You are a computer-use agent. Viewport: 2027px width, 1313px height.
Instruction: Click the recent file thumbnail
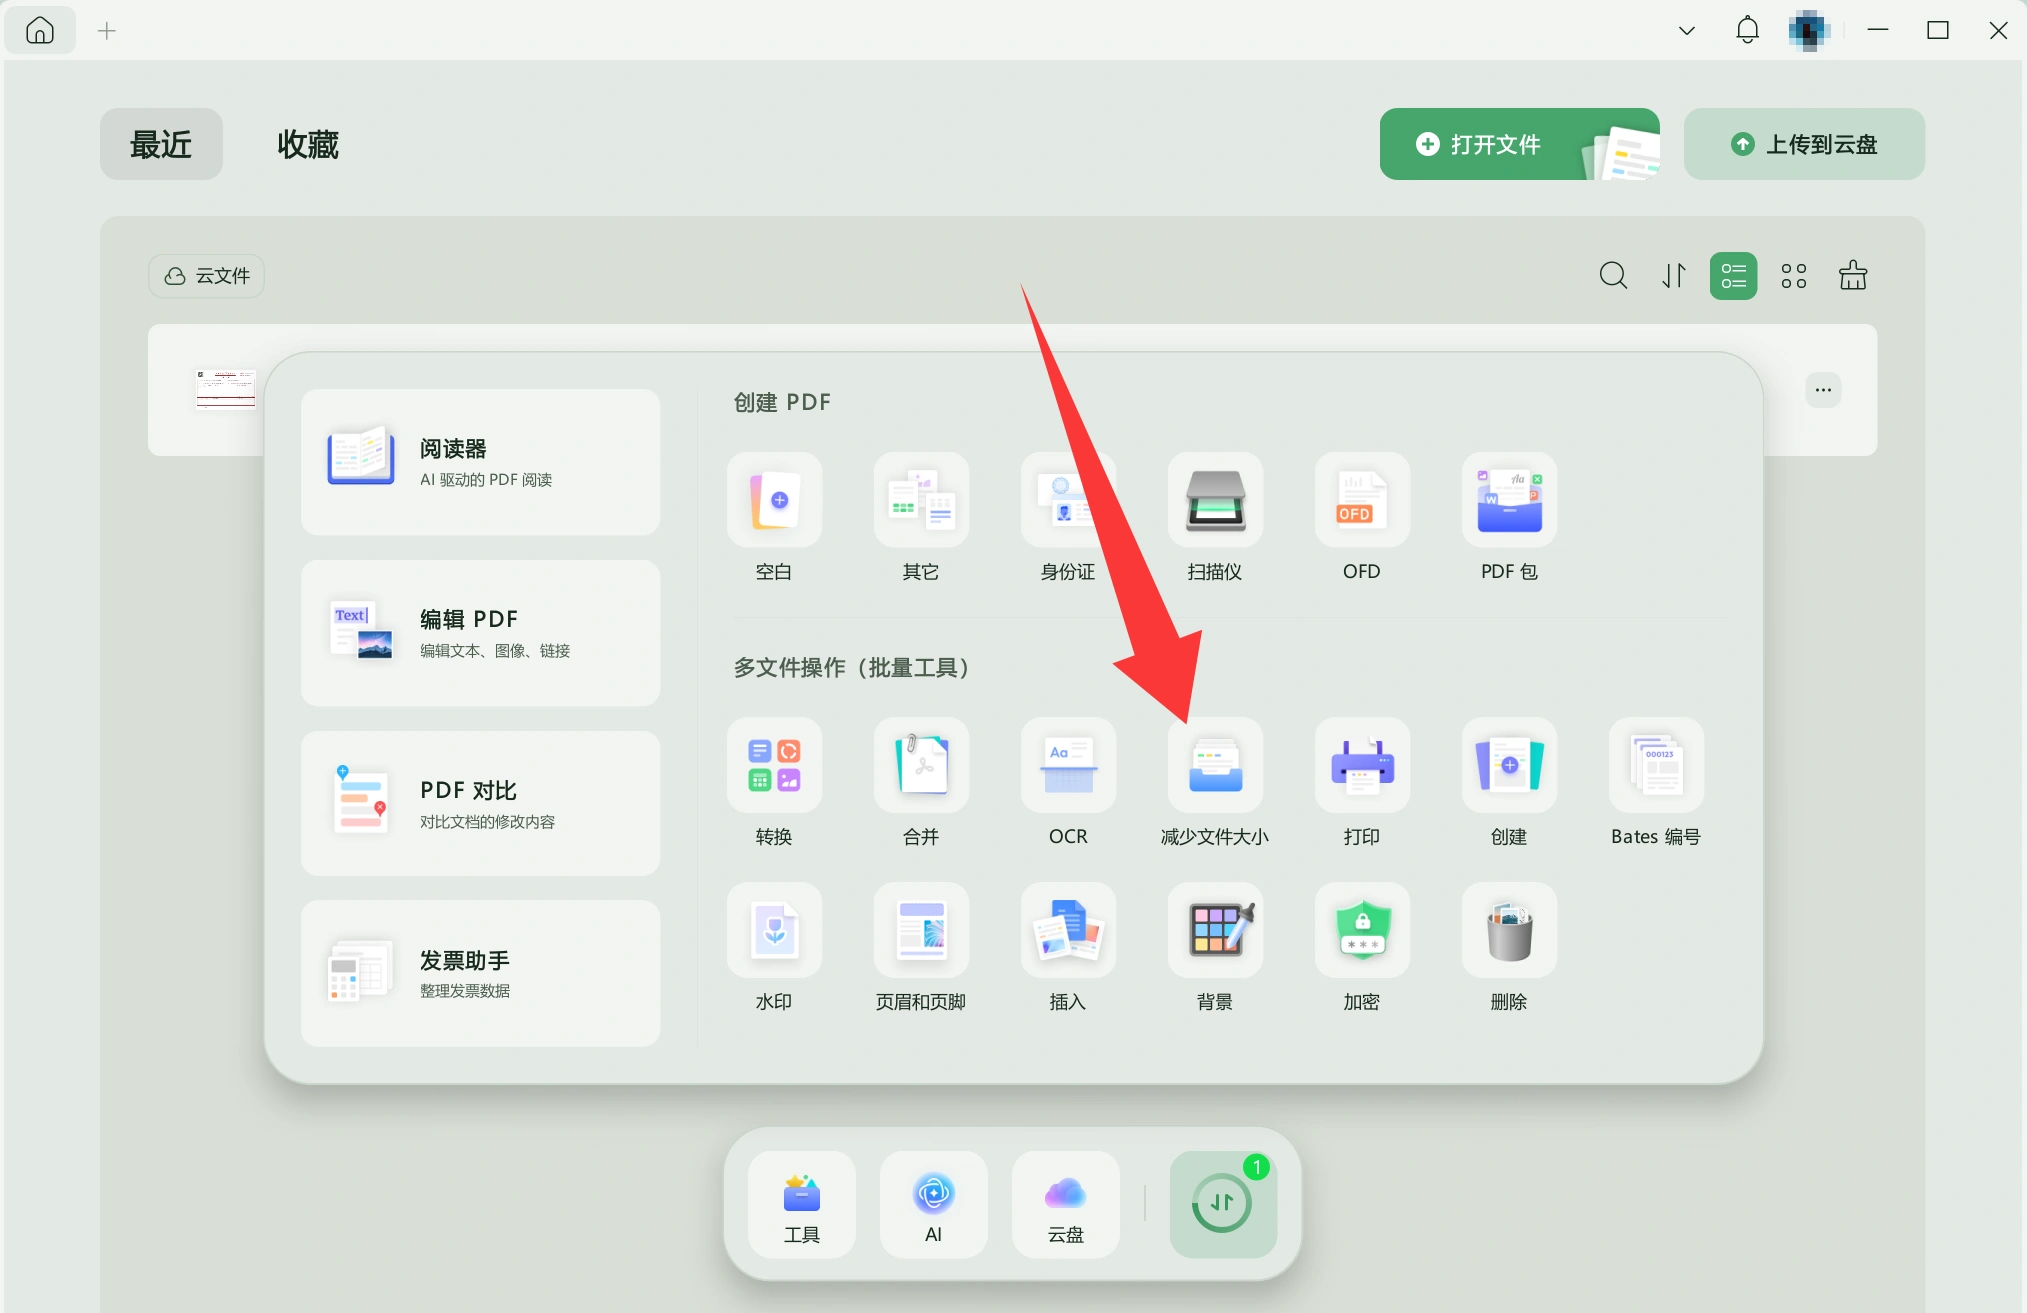tap(226, 389)
